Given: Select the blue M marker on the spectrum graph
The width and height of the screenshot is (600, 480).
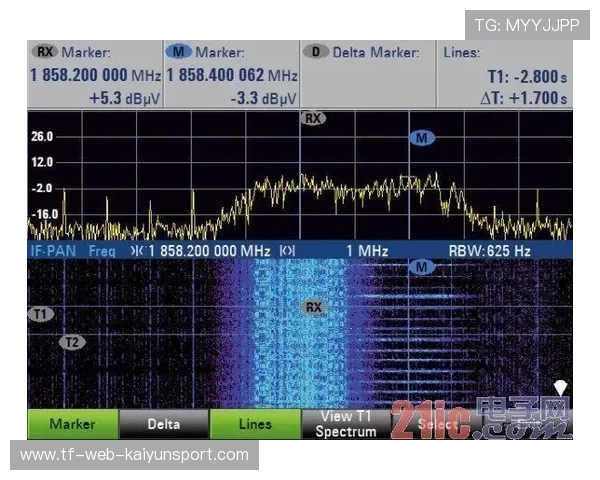Looking at the screenshot, I should [x=421, y=138].
